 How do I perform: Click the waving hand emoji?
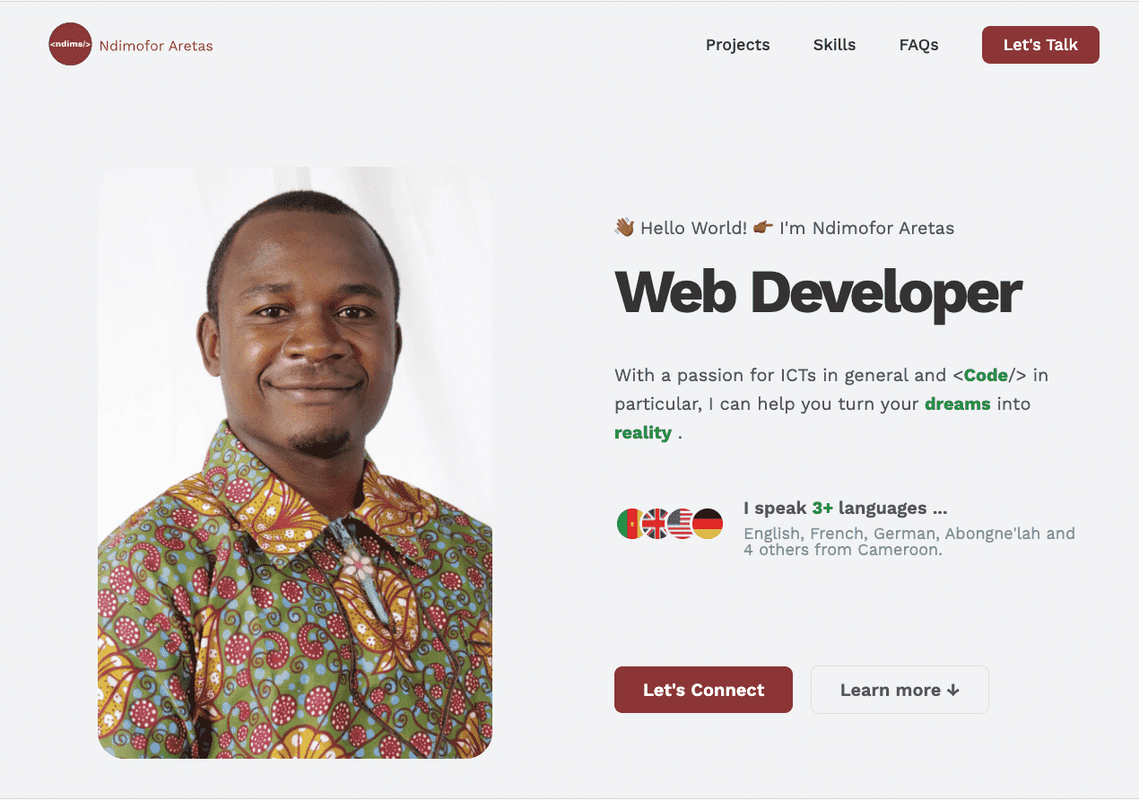[x=624, y=227]
